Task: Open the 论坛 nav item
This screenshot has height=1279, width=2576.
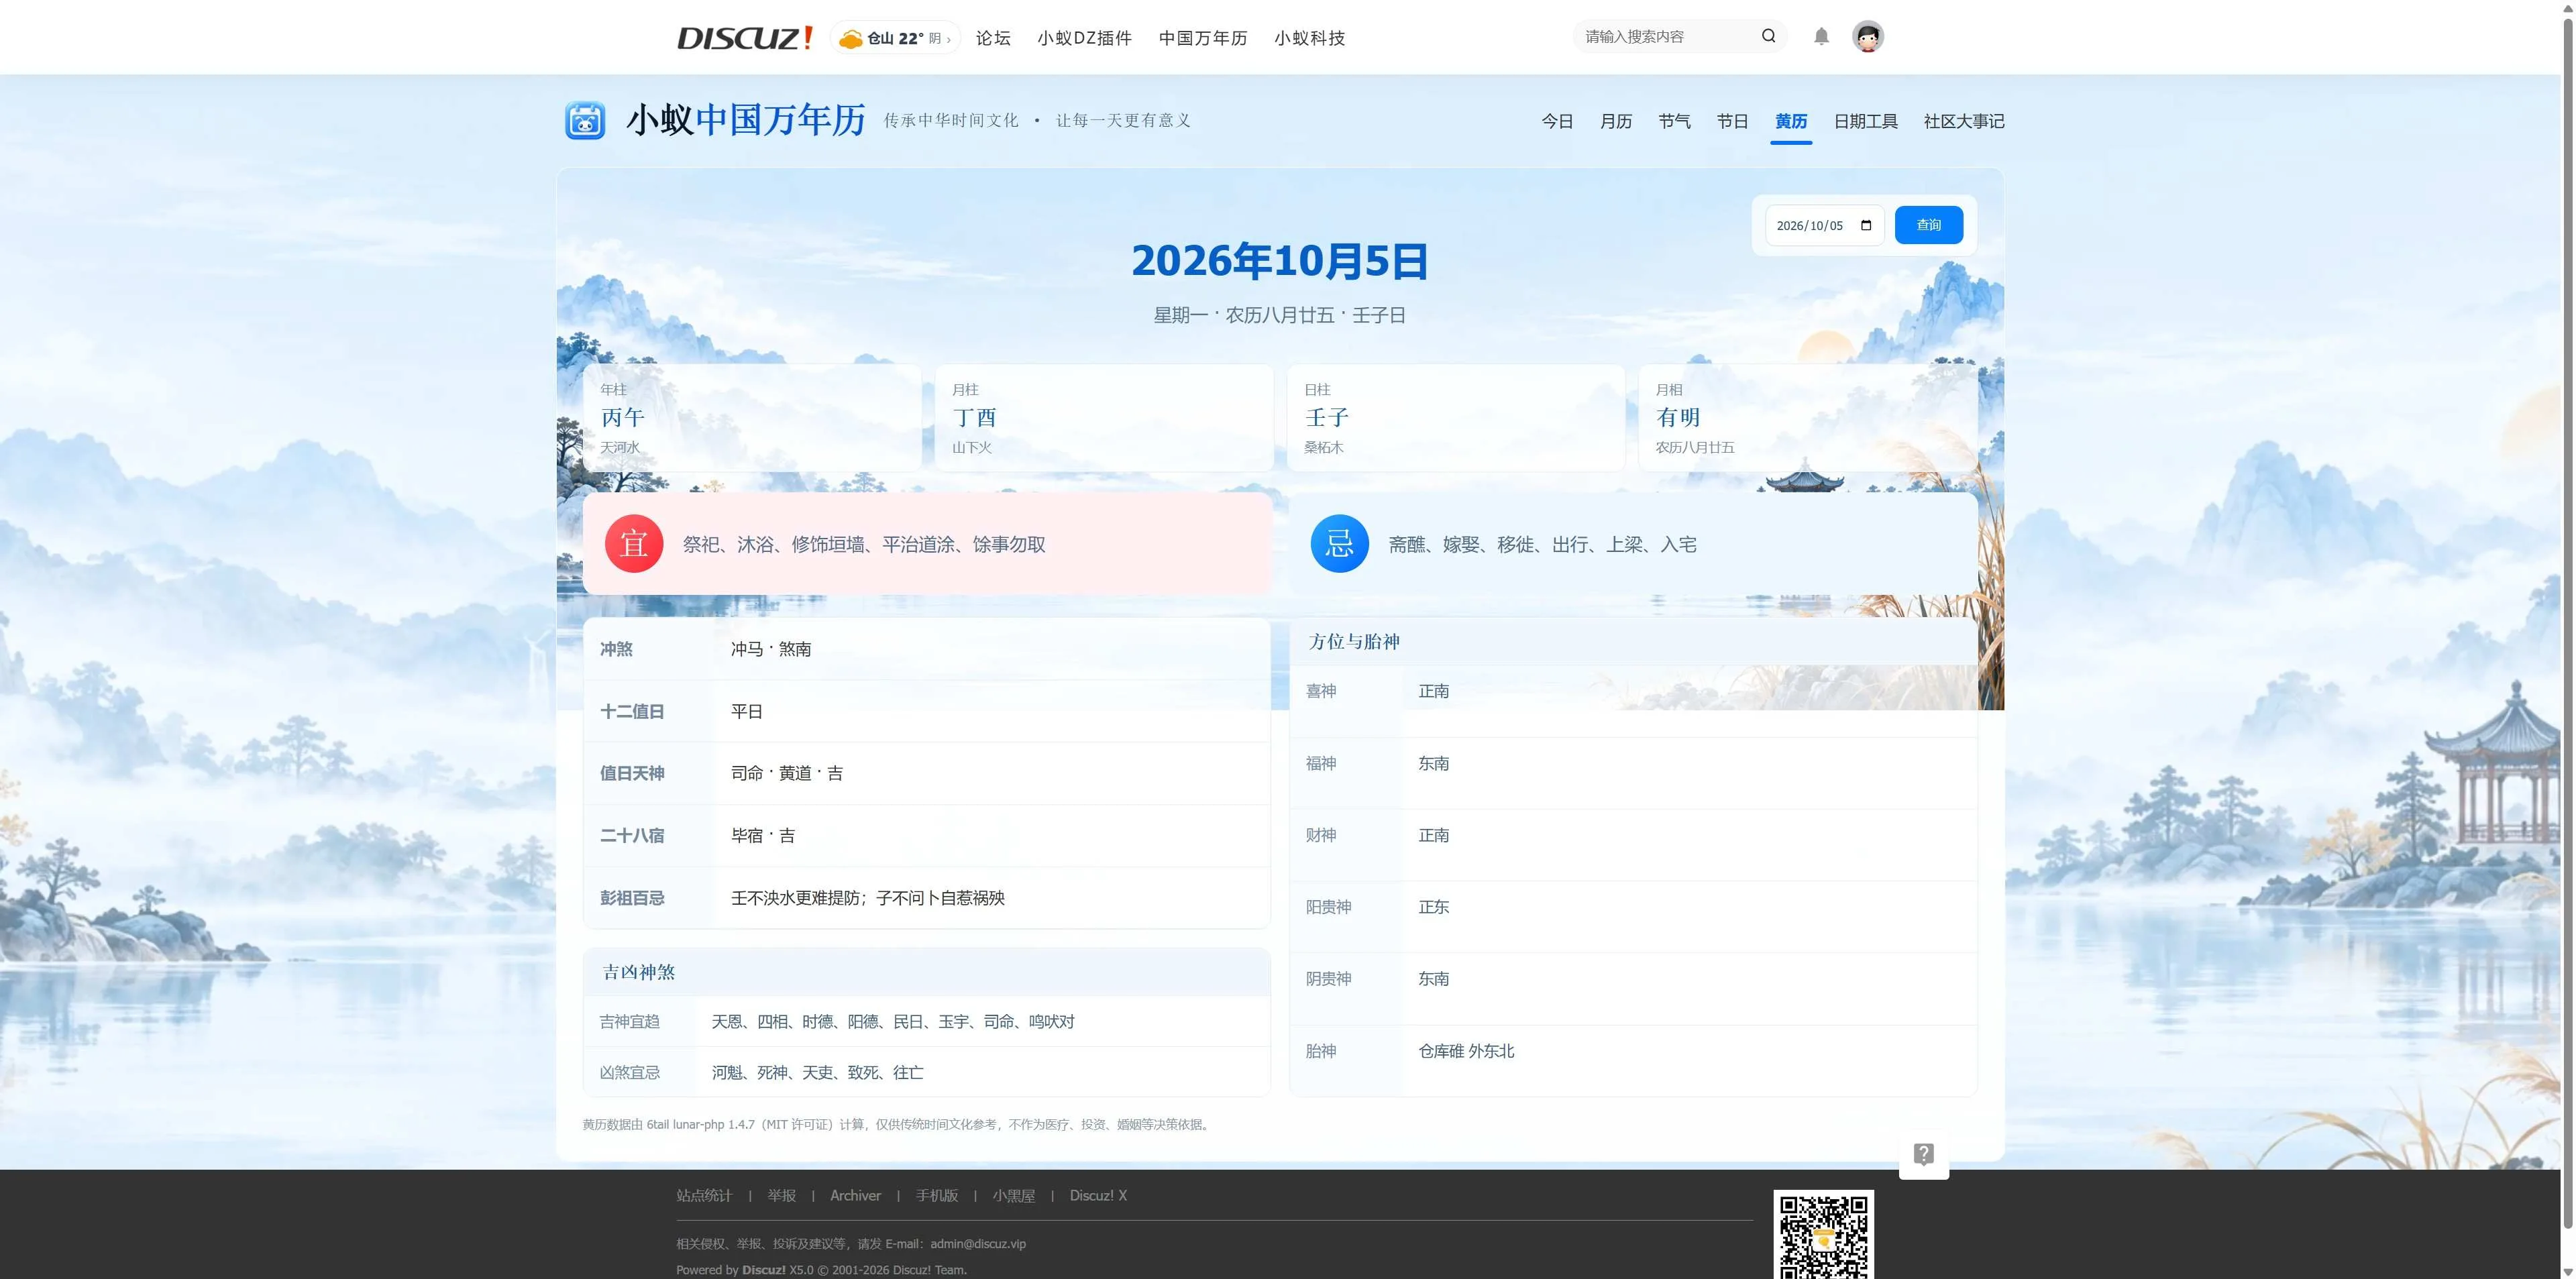Action: (x=993, y=38)
